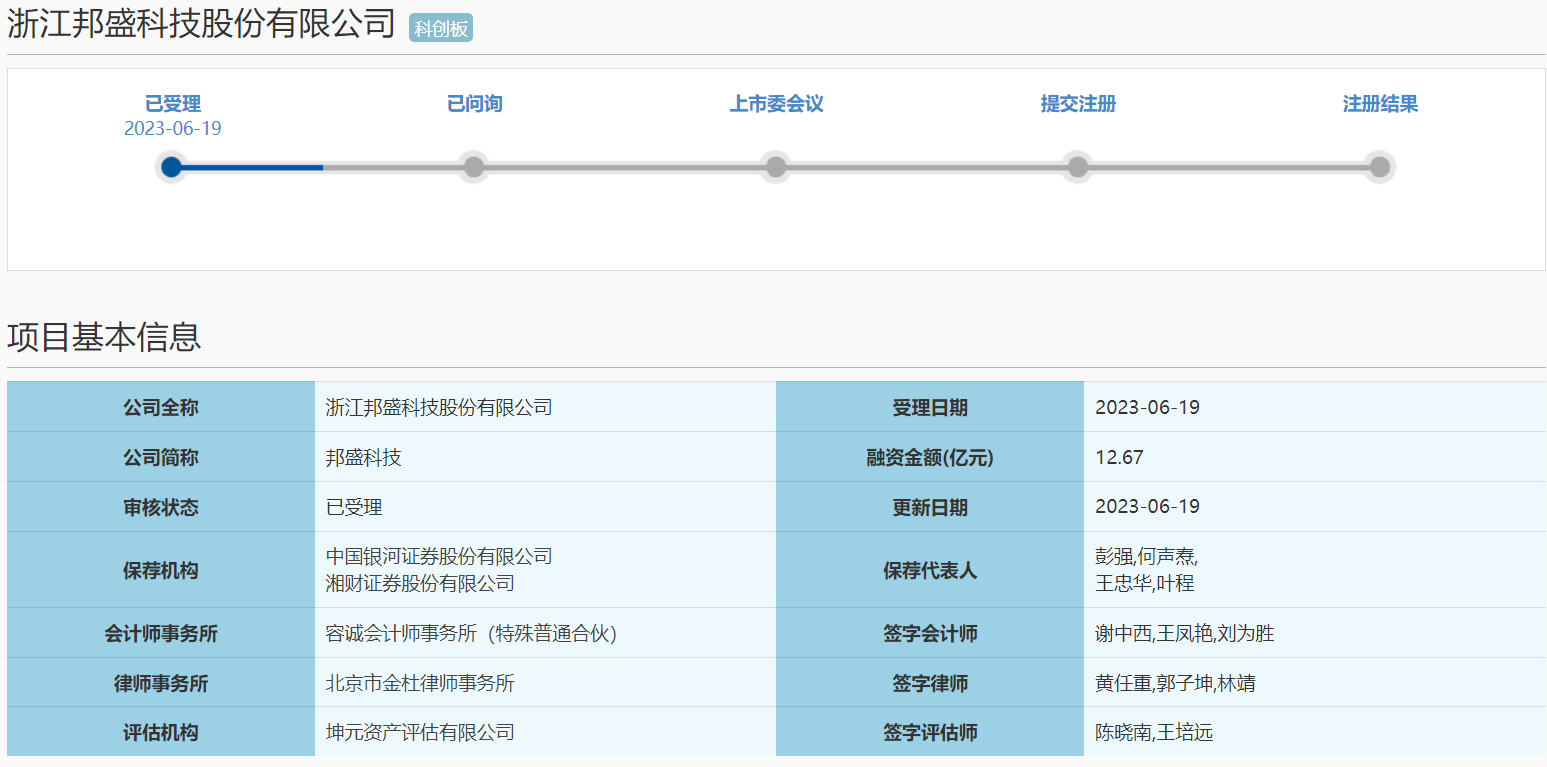The height and width of the screenshot is (767, 1547).
Task: Click the value 邦盛科技
Action: (364, 457)
